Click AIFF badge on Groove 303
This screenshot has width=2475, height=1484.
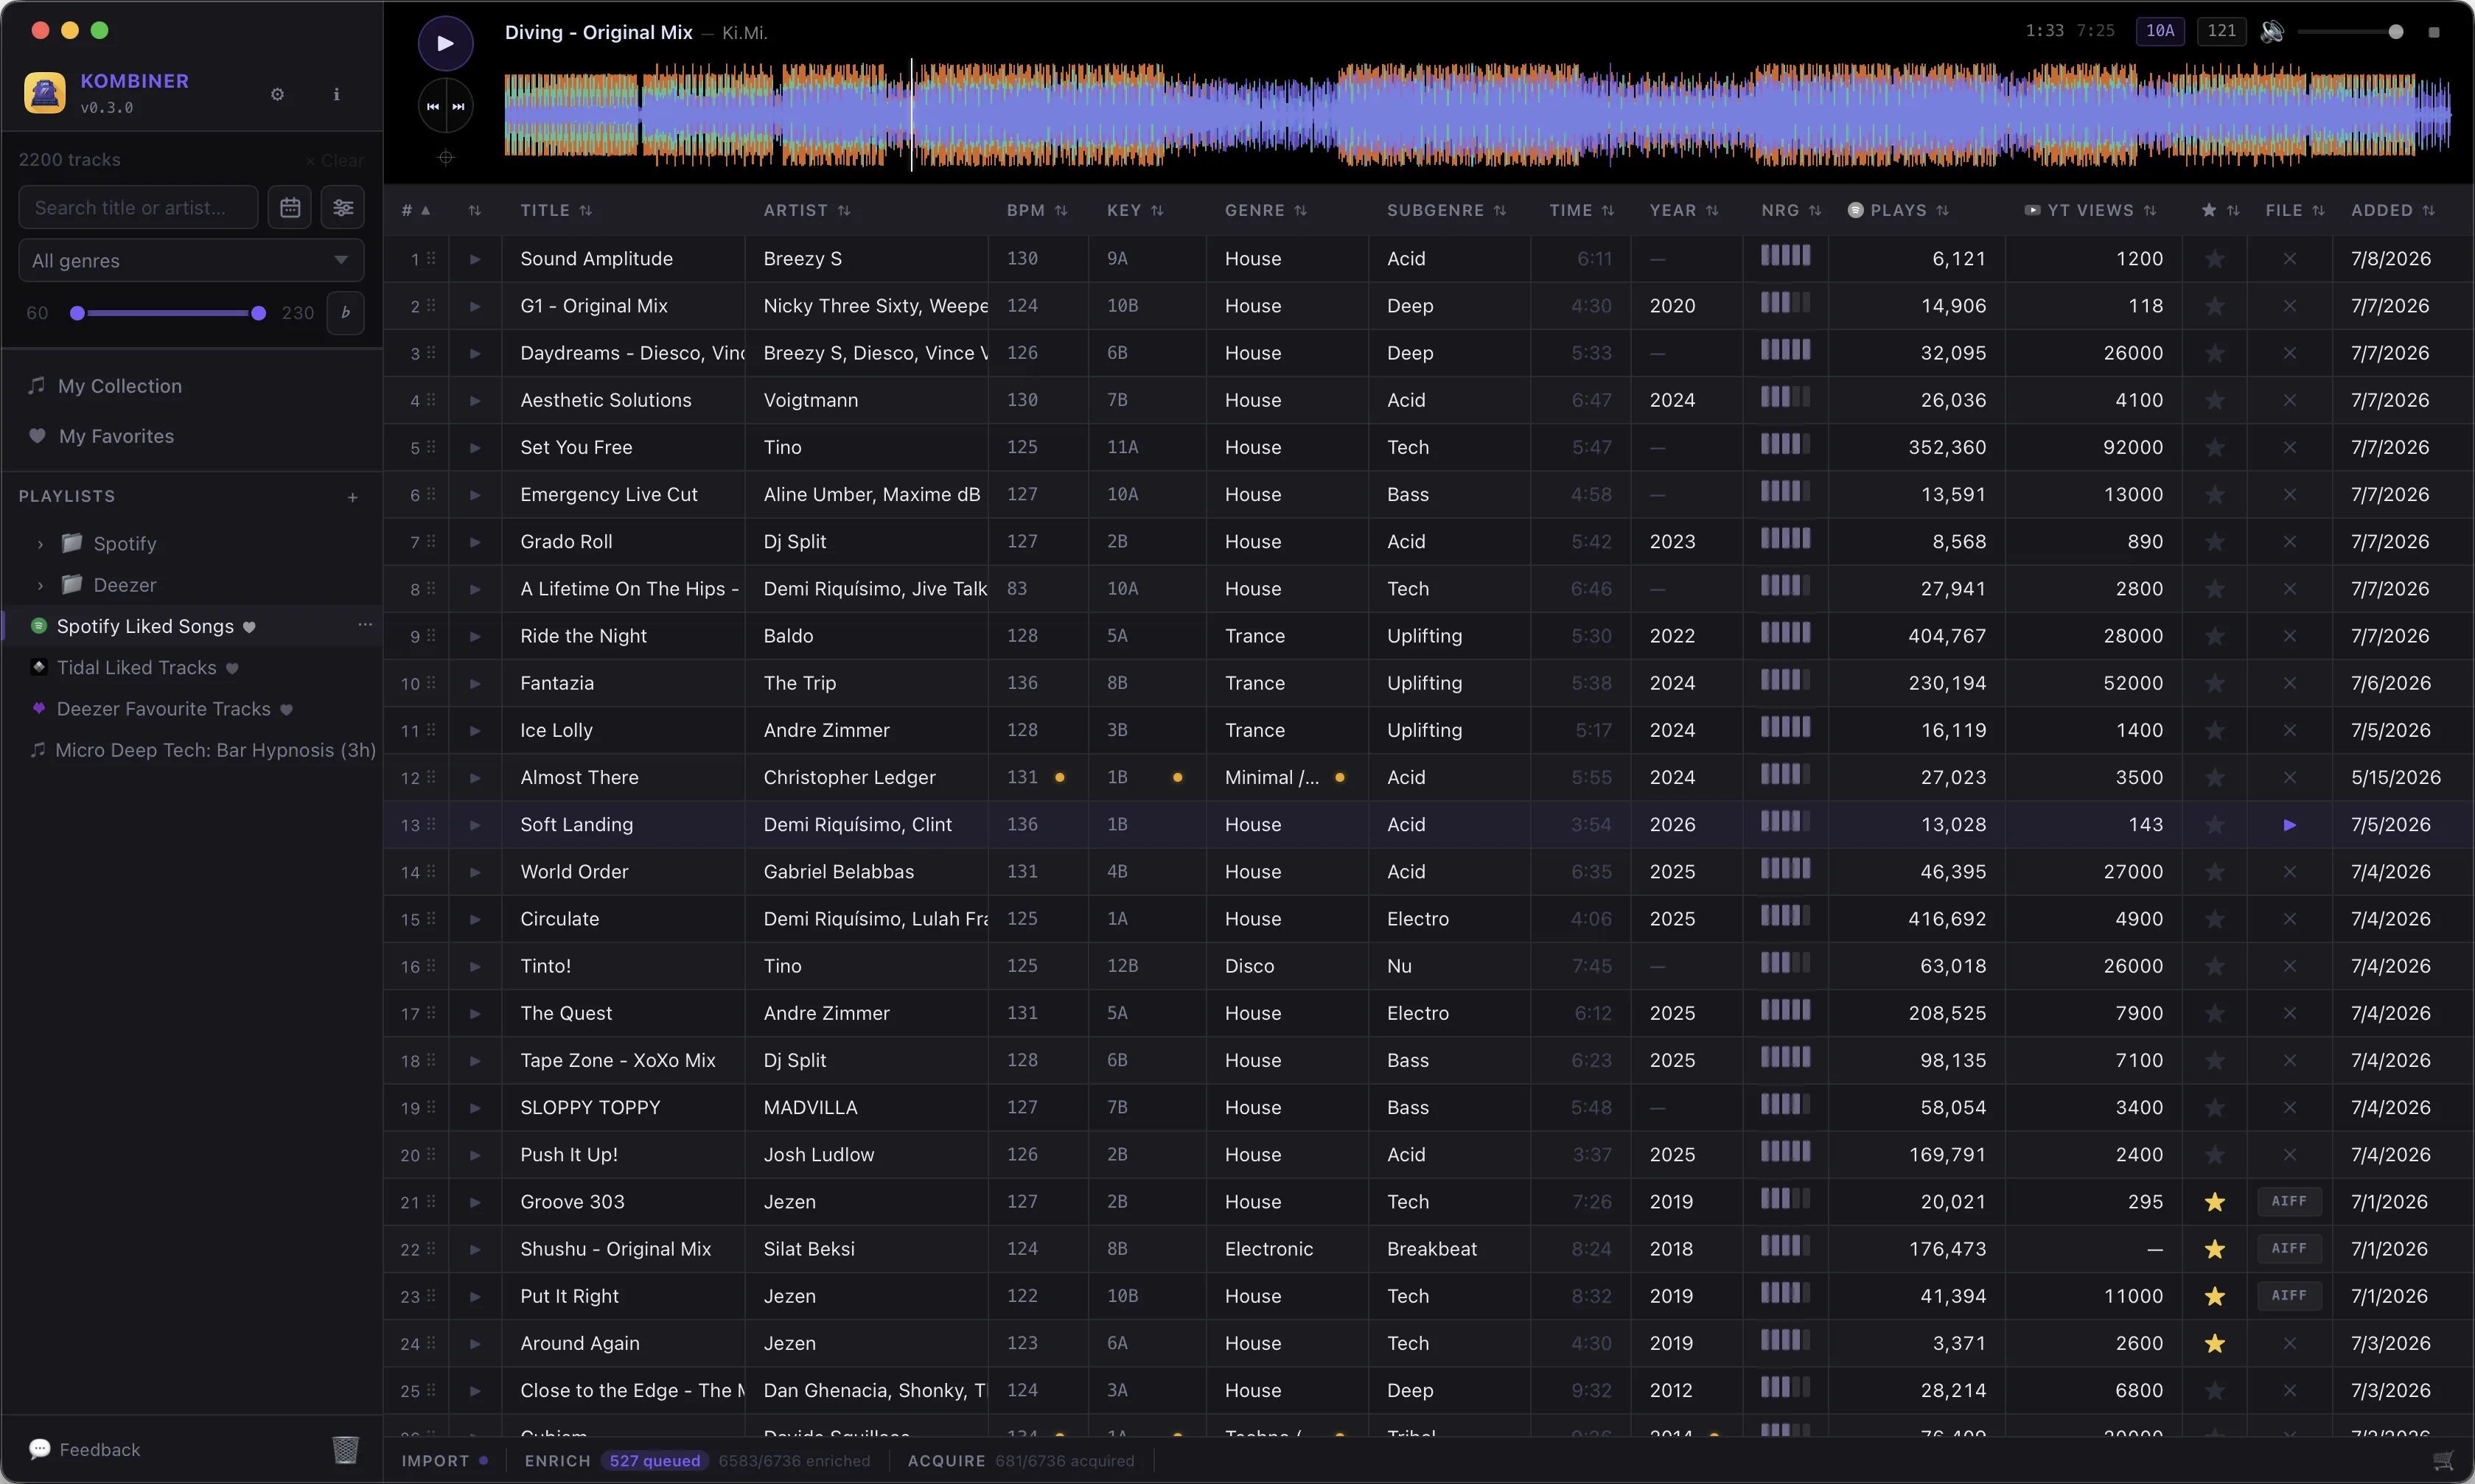[x=2289, y=1201]
